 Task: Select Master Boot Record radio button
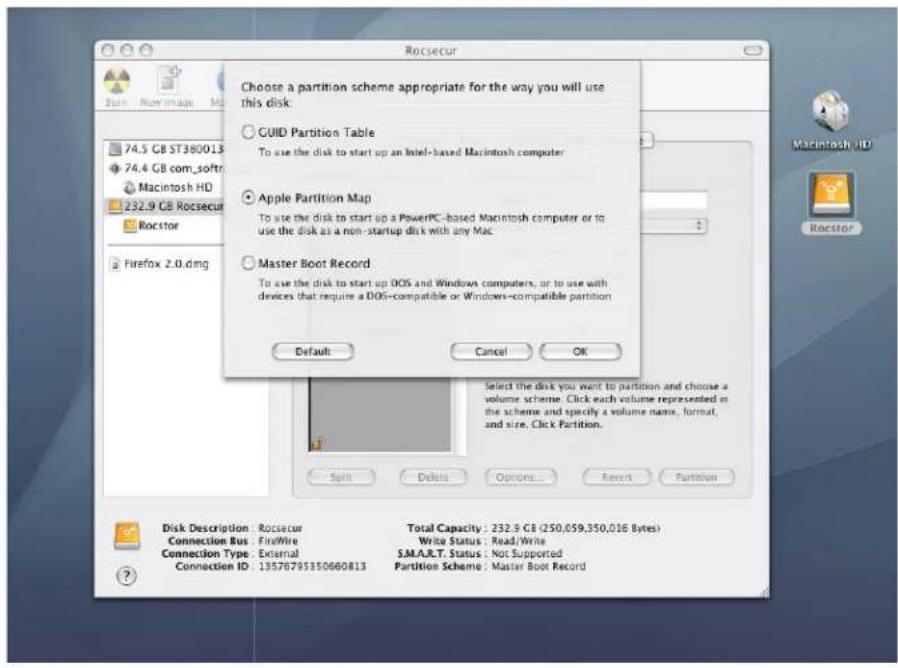247,263
